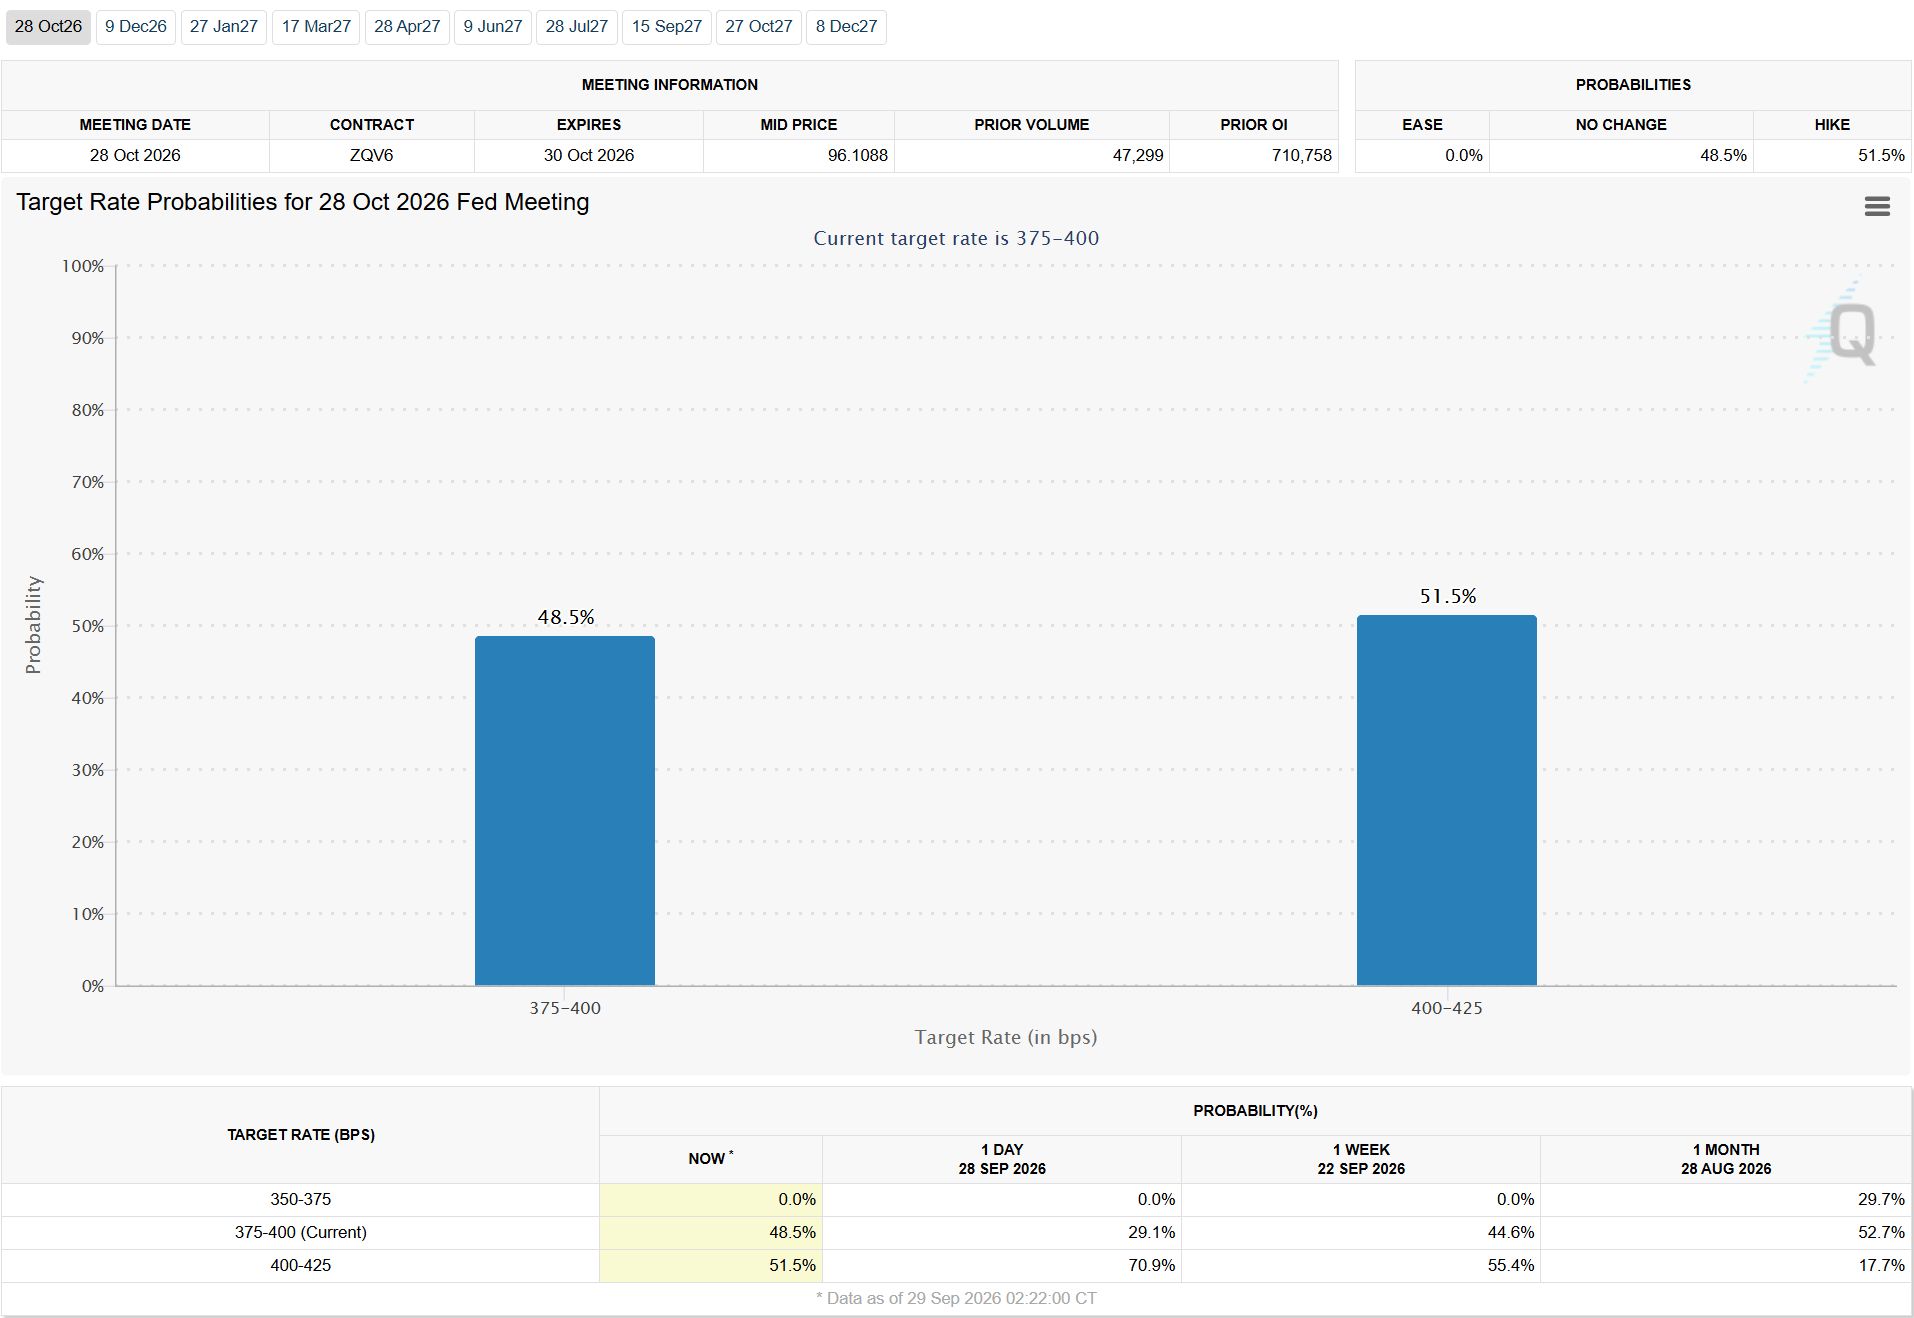Switch to the 9 Dec26 meeting tab
The width and height of the screenshot is (1914, 1318).
[136, 27]
